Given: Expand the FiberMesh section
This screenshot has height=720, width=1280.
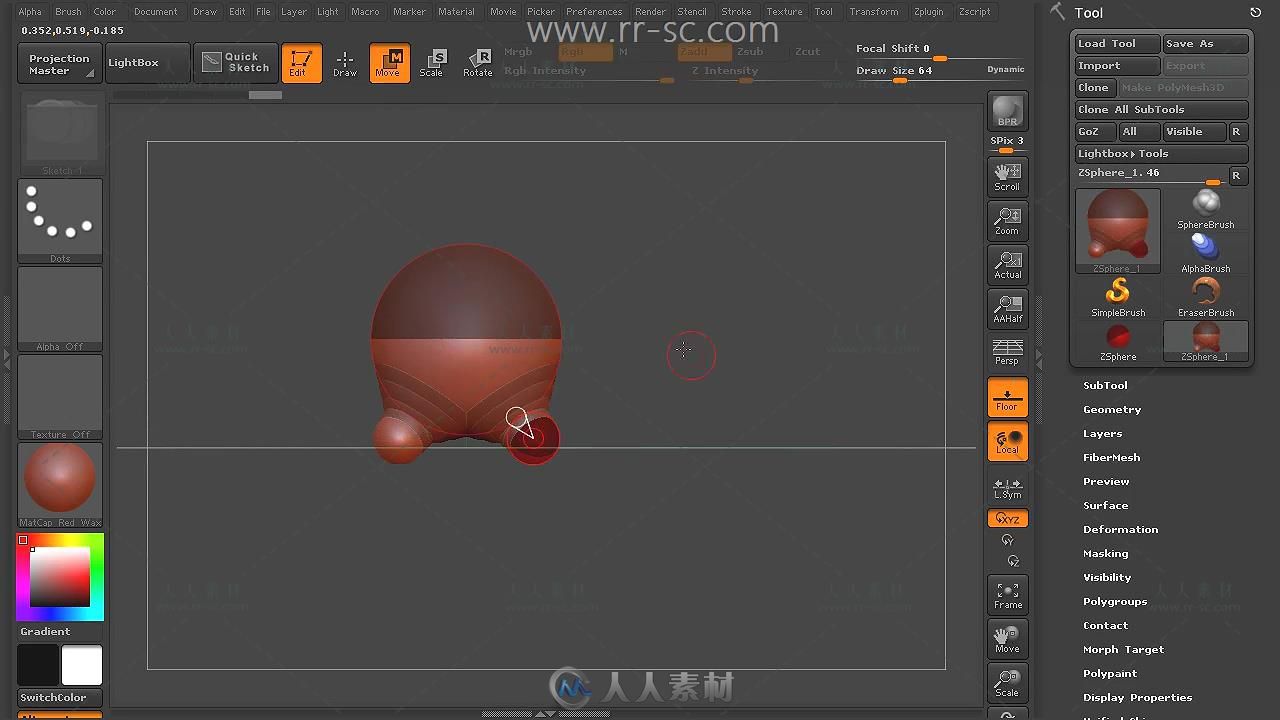Looking at the screenshot, I should [x=1111, y=457].
